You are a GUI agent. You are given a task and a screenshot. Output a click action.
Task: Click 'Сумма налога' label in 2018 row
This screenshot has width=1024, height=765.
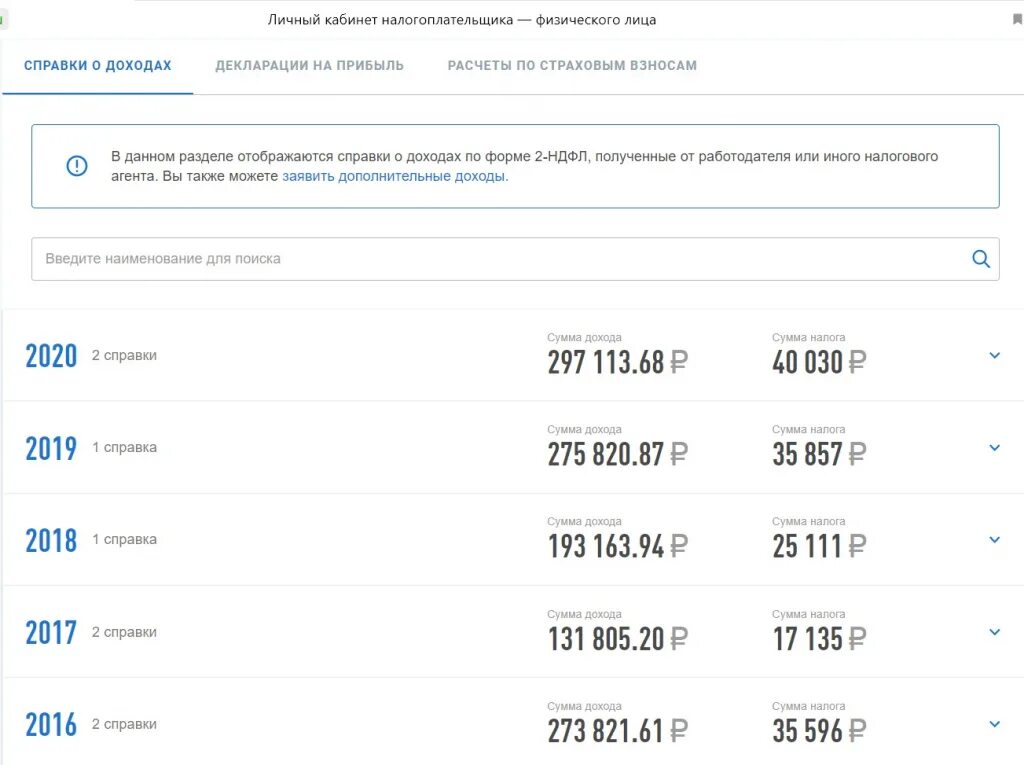(x=808, y=521)
